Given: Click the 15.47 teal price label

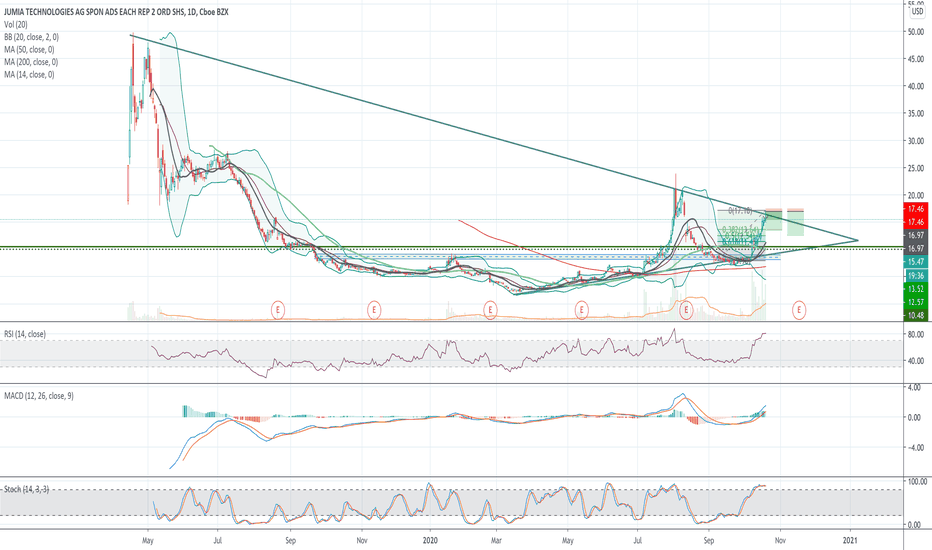Looking at the screenshot, I should click(916, 262).
